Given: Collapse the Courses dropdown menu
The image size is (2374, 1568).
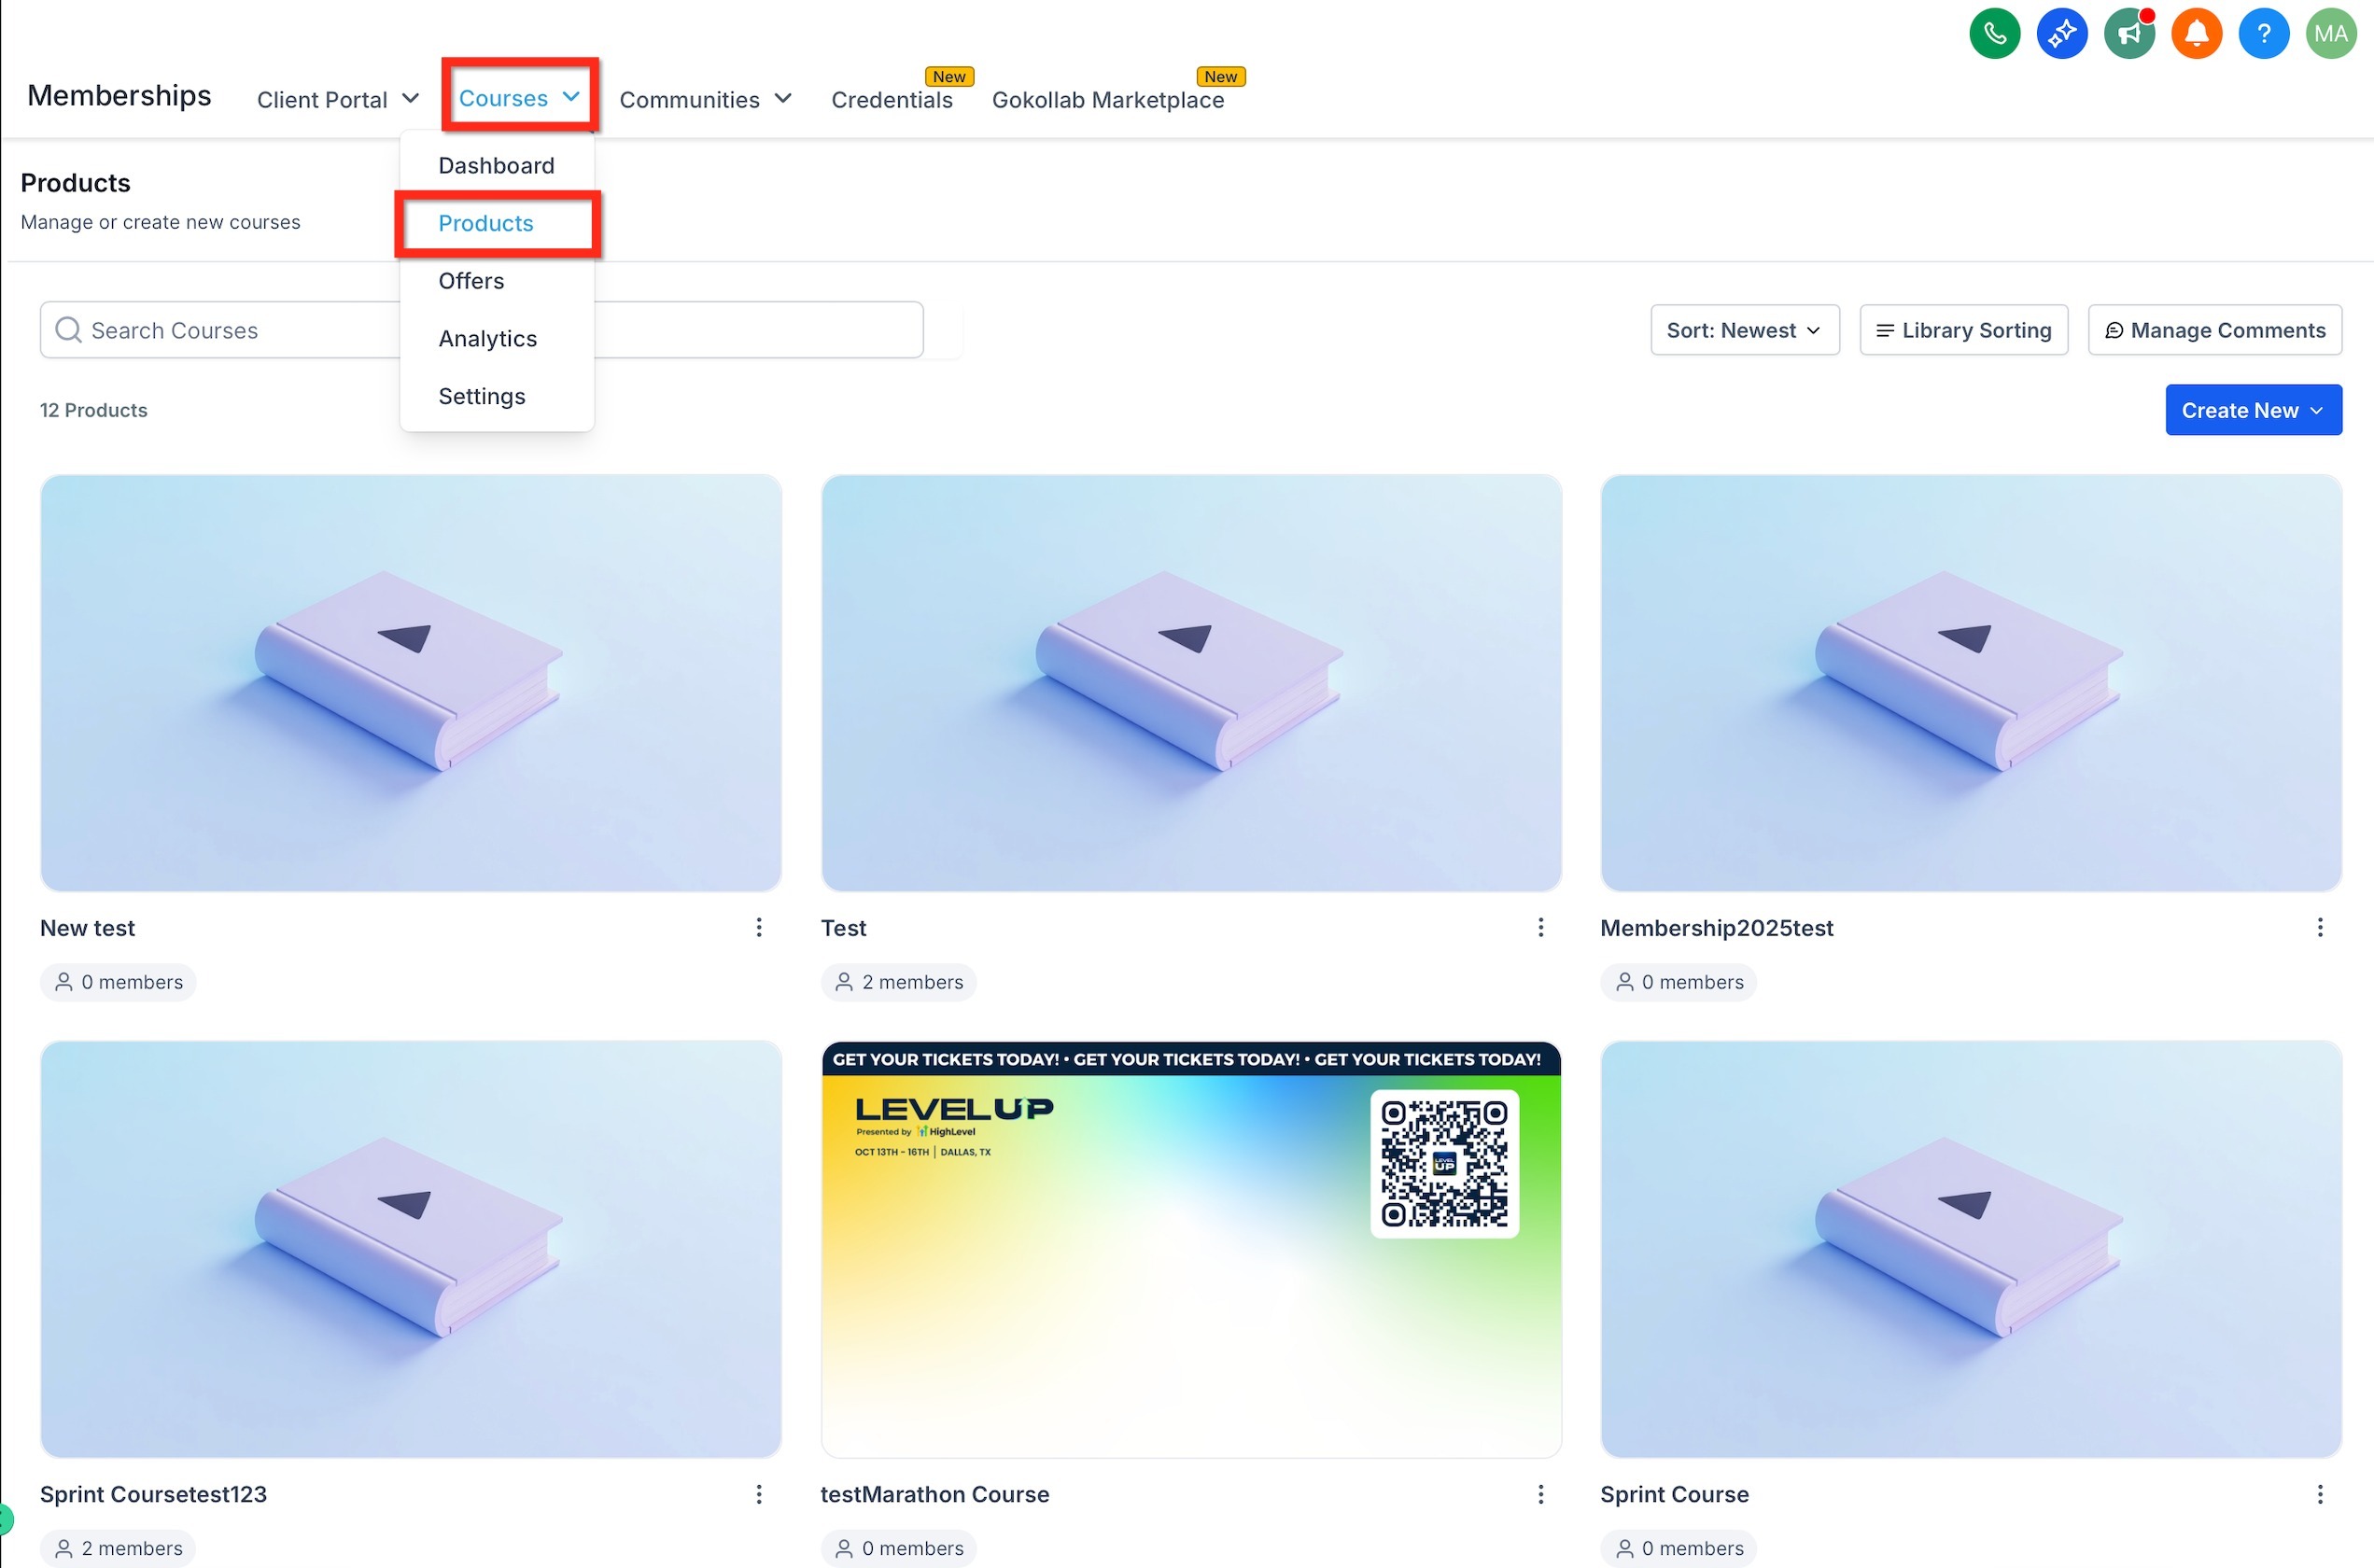Looking at the screenshot, I should (519, 97).
